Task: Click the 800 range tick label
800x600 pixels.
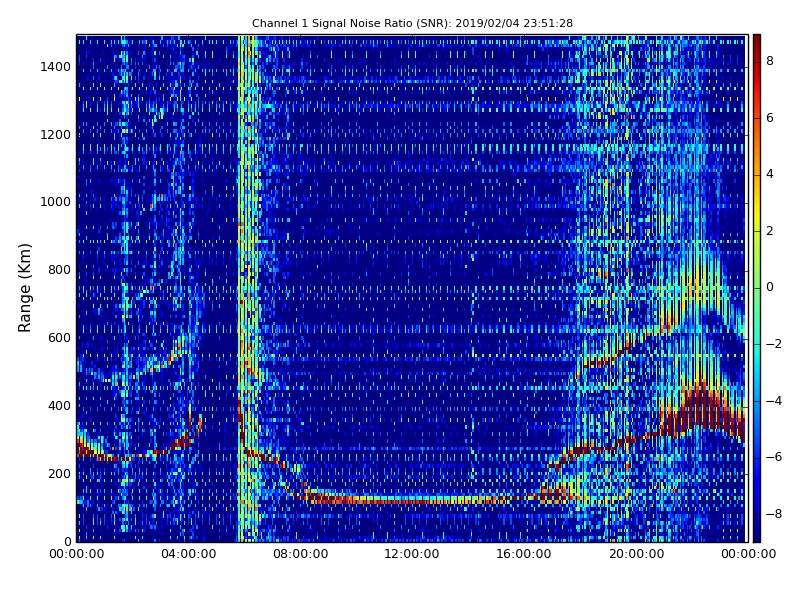Action: (59, 270)
